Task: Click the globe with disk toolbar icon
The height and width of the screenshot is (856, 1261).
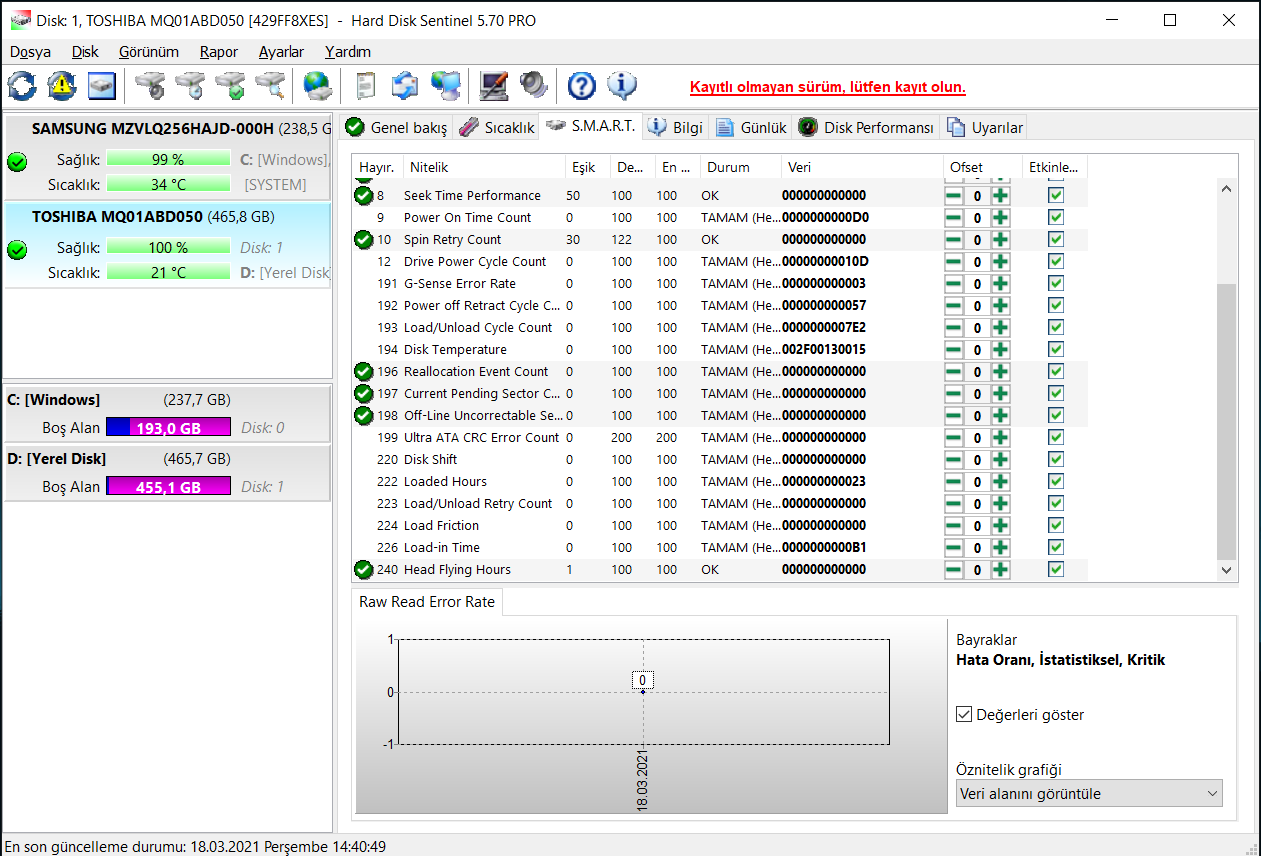Action: click(x=317, y=86)
